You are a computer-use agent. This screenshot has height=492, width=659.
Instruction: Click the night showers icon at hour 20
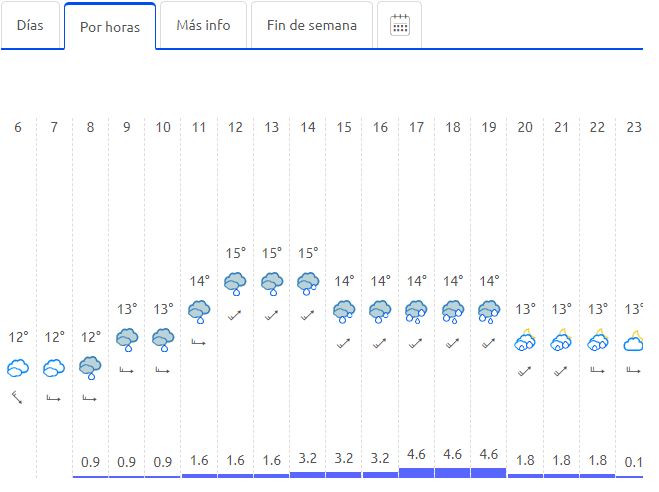(525, 340)
